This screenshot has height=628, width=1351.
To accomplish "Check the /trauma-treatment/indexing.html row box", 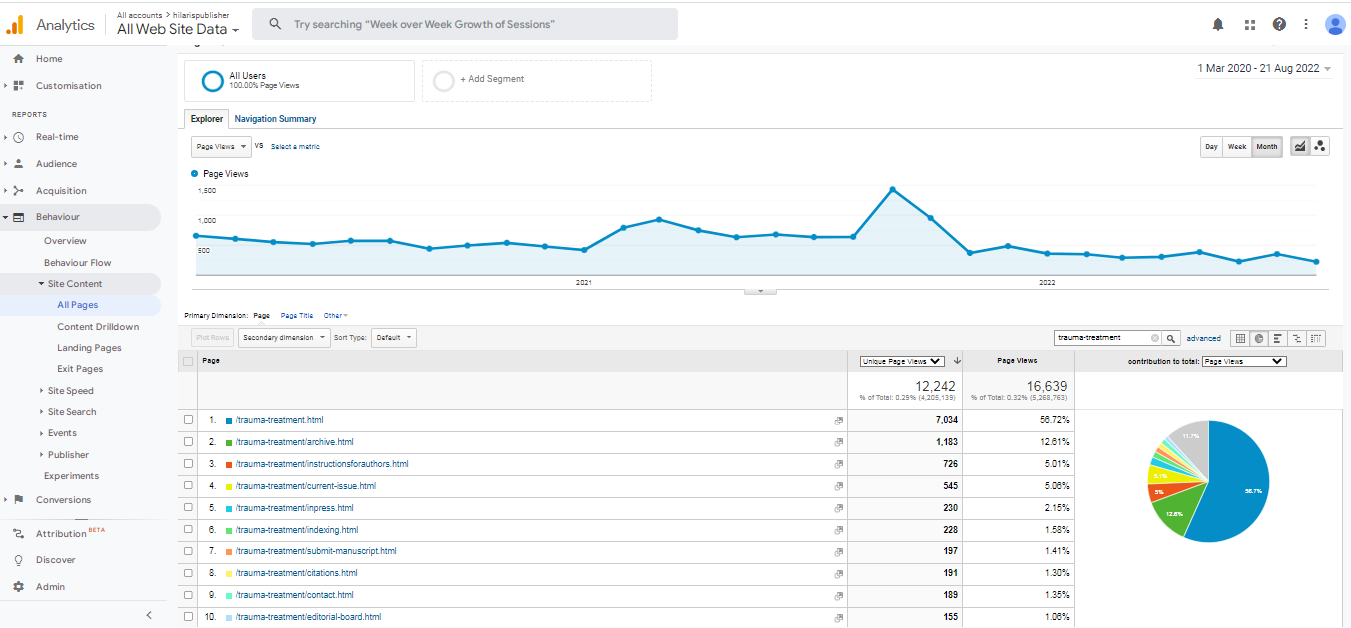I will (x=189, y=530).
